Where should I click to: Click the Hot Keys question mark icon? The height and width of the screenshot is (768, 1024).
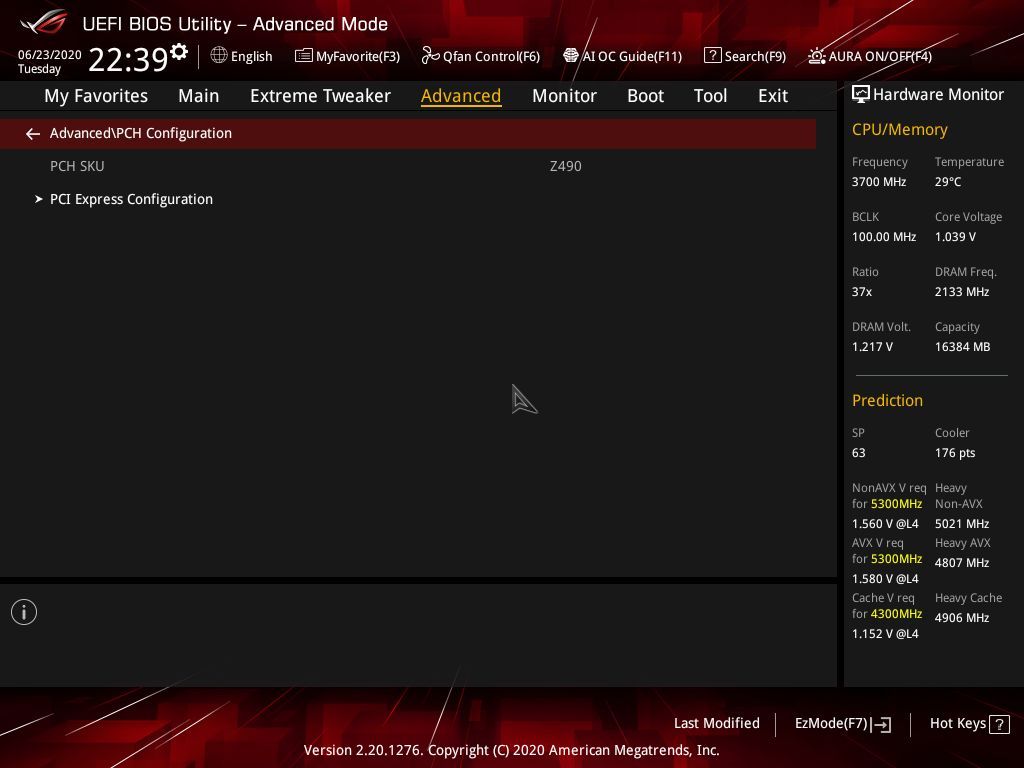tap(999, 724)
